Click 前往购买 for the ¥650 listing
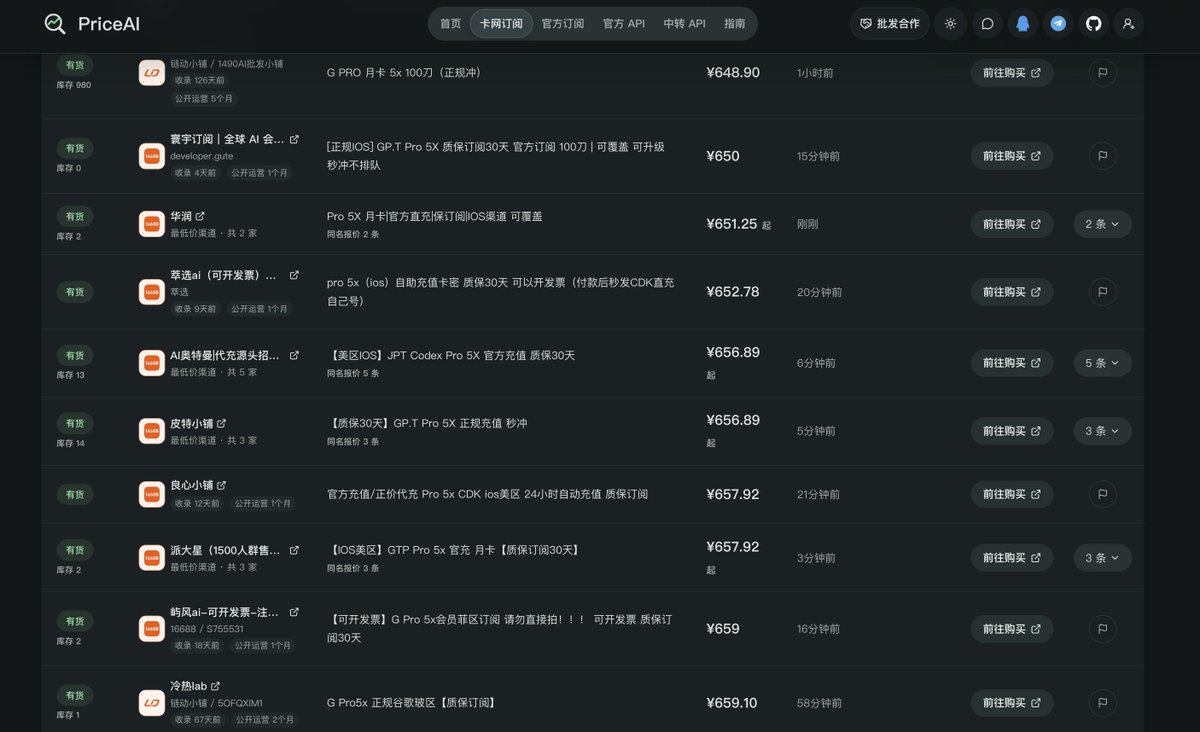 tap(1012, 156)
